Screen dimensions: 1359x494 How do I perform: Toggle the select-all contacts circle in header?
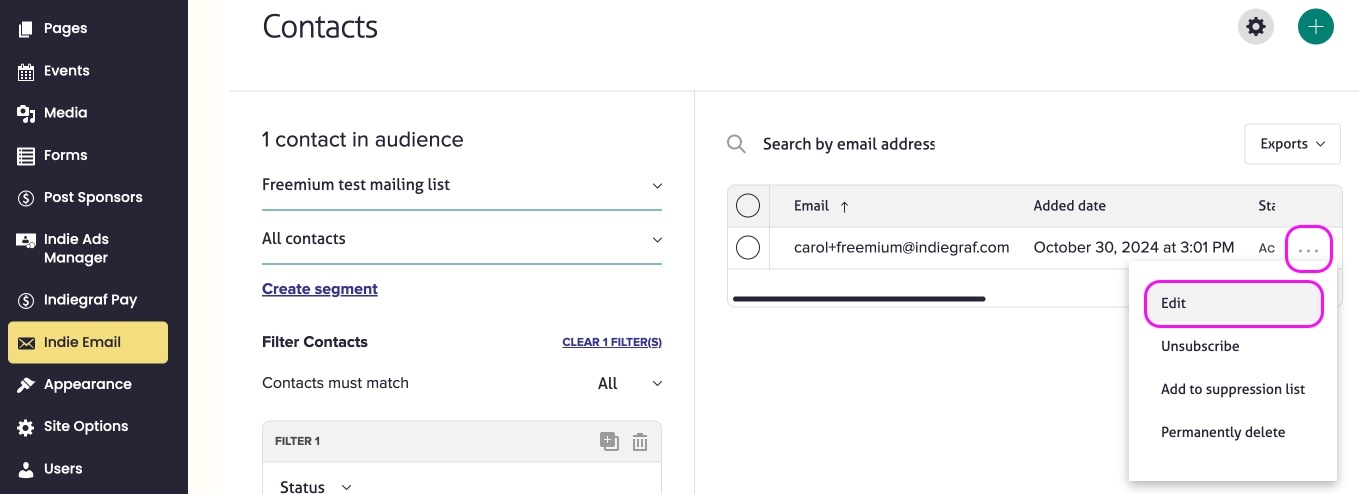click(748, 206)
